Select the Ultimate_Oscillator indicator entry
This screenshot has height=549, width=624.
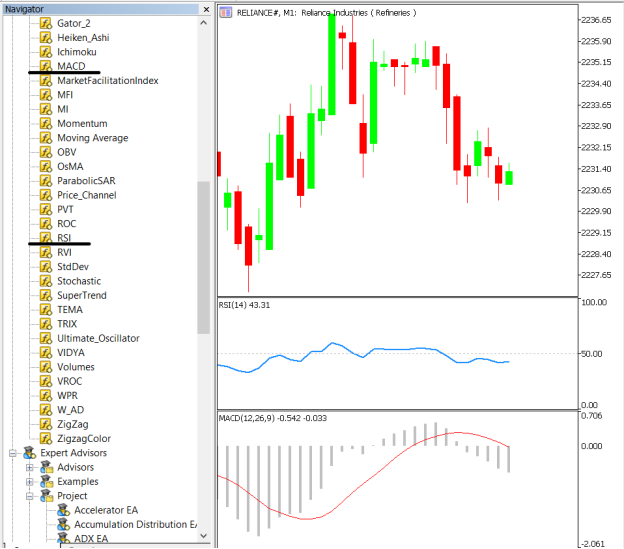98,339
